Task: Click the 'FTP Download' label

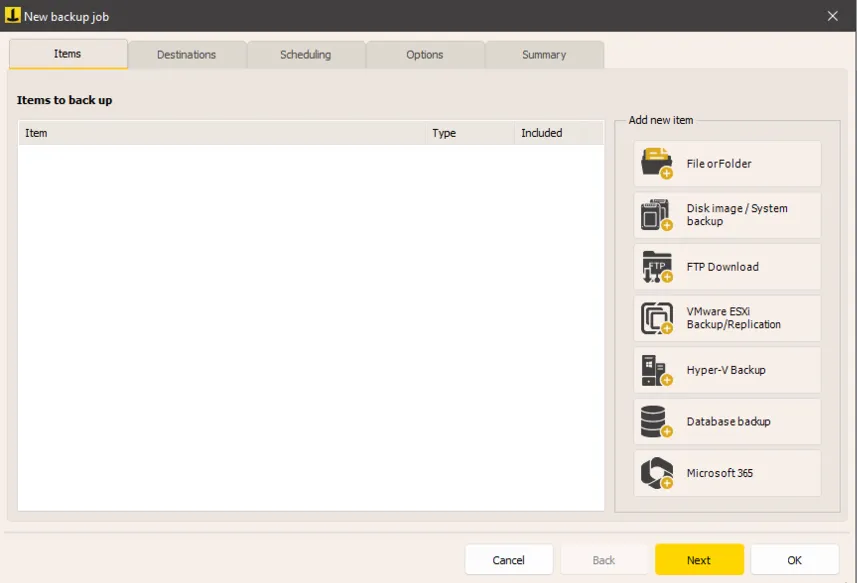Action: pyautogui.click(x=723, y=267)
